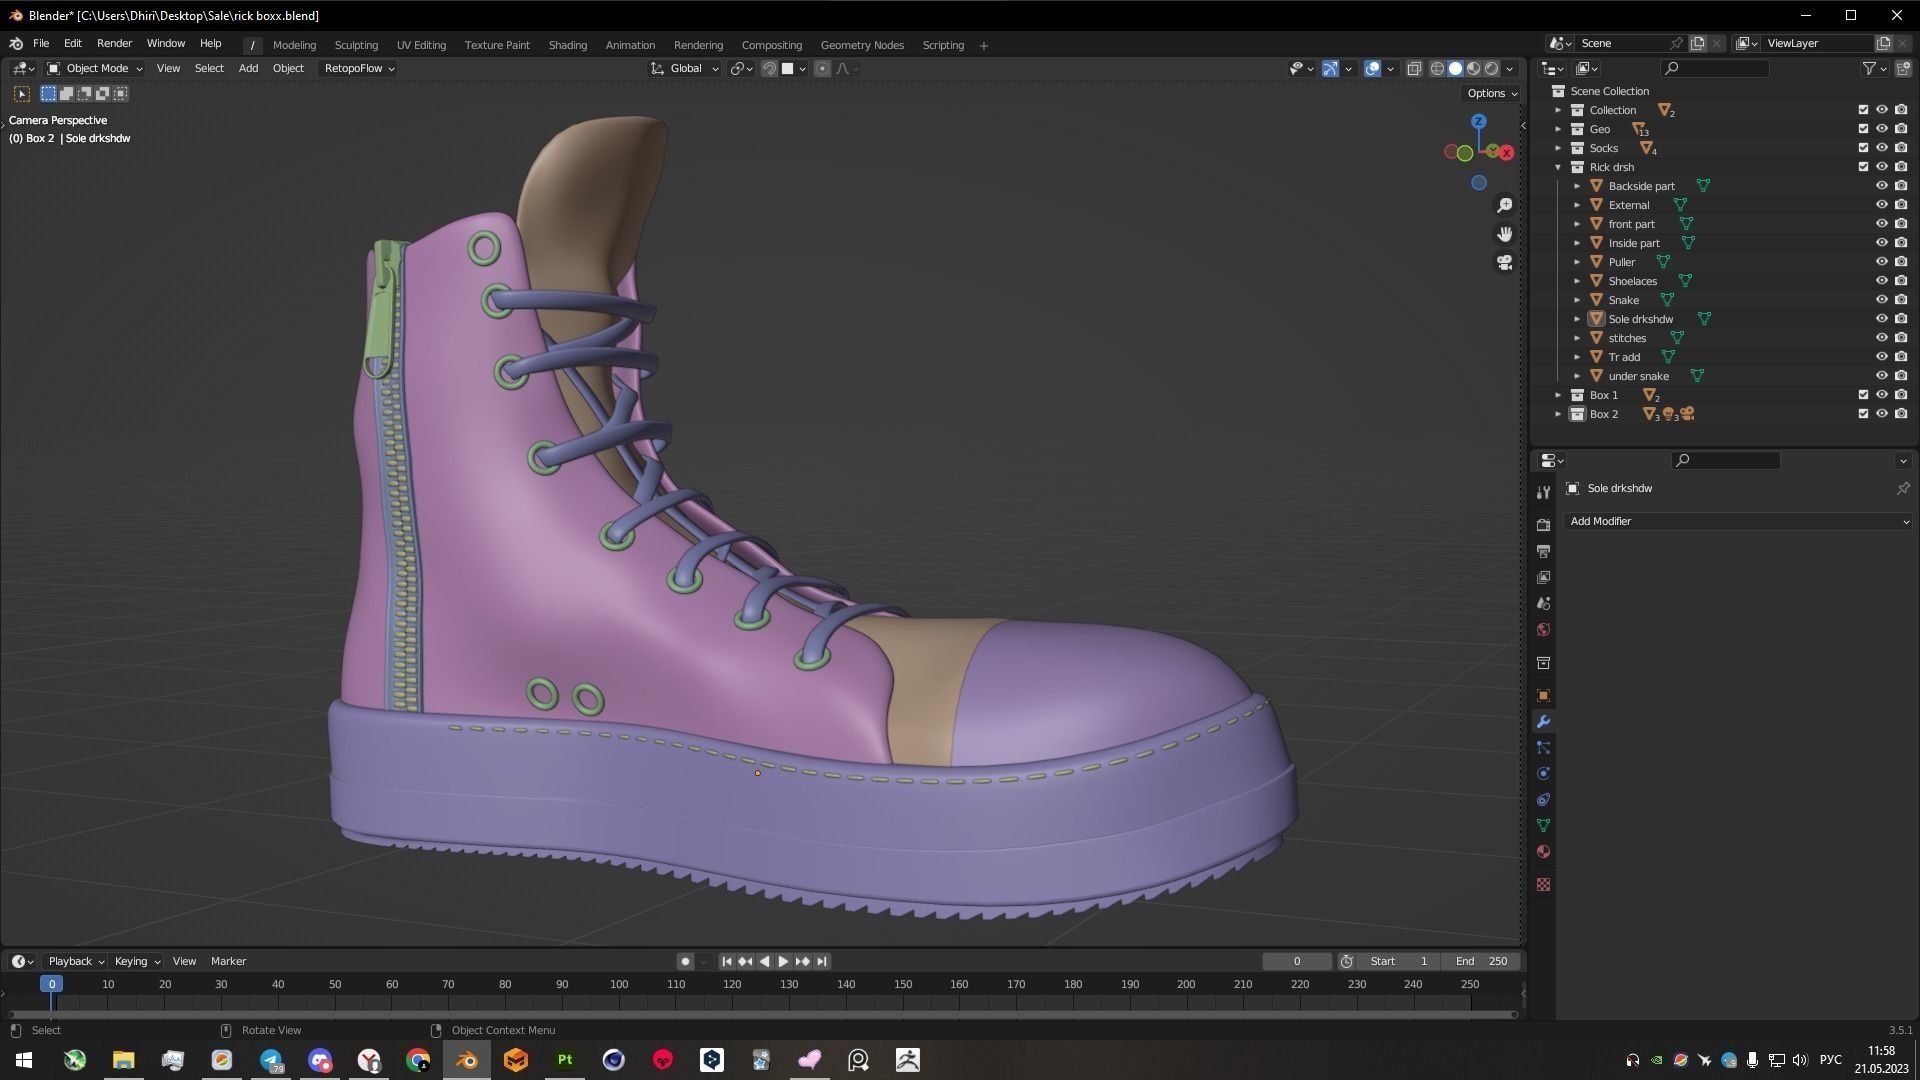Click the timeline current frame marker 0
The image size is (1920, 1080).
tap(52, 985)
